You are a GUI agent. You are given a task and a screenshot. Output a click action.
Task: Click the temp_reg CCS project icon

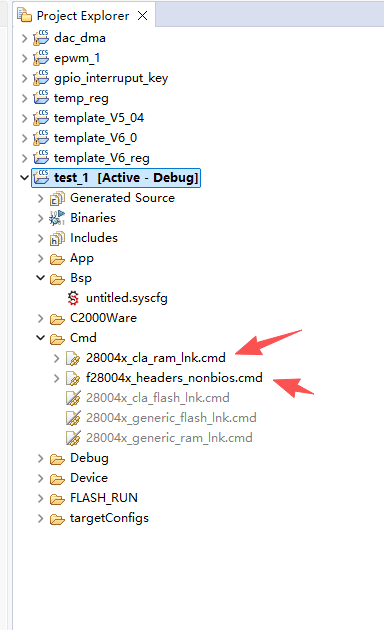[x=41, y=98]
